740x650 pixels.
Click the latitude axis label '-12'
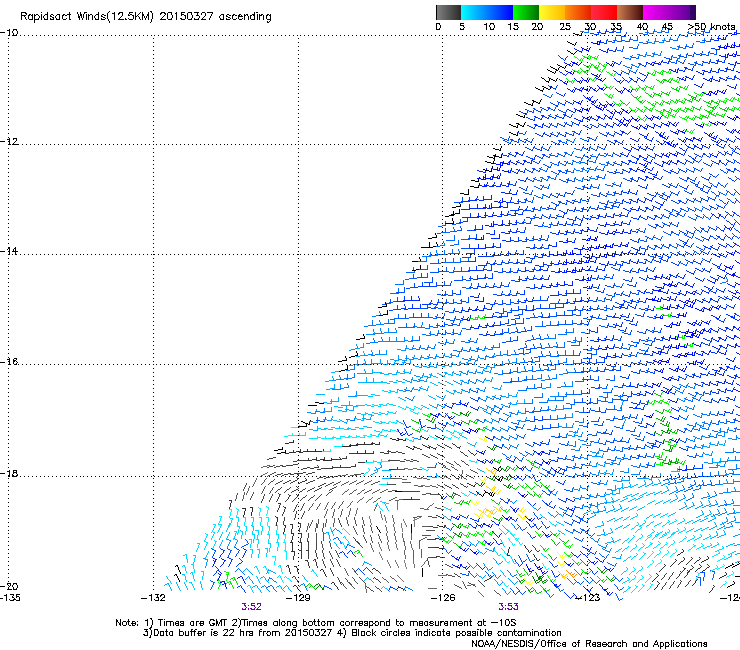tap(9, 142)
